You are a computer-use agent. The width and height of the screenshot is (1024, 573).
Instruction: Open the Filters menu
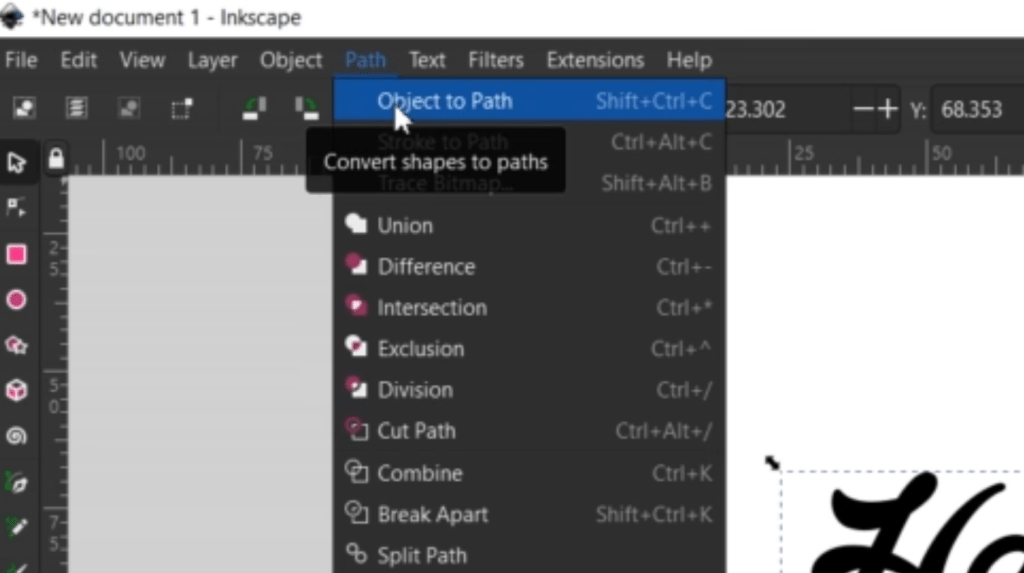click(495, 60)
